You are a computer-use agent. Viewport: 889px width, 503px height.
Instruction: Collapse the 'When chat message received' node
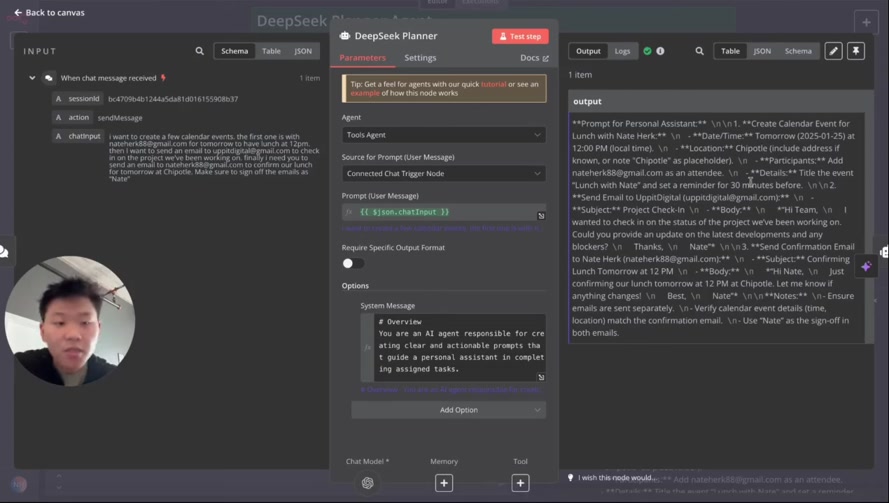tap(32, 78)
